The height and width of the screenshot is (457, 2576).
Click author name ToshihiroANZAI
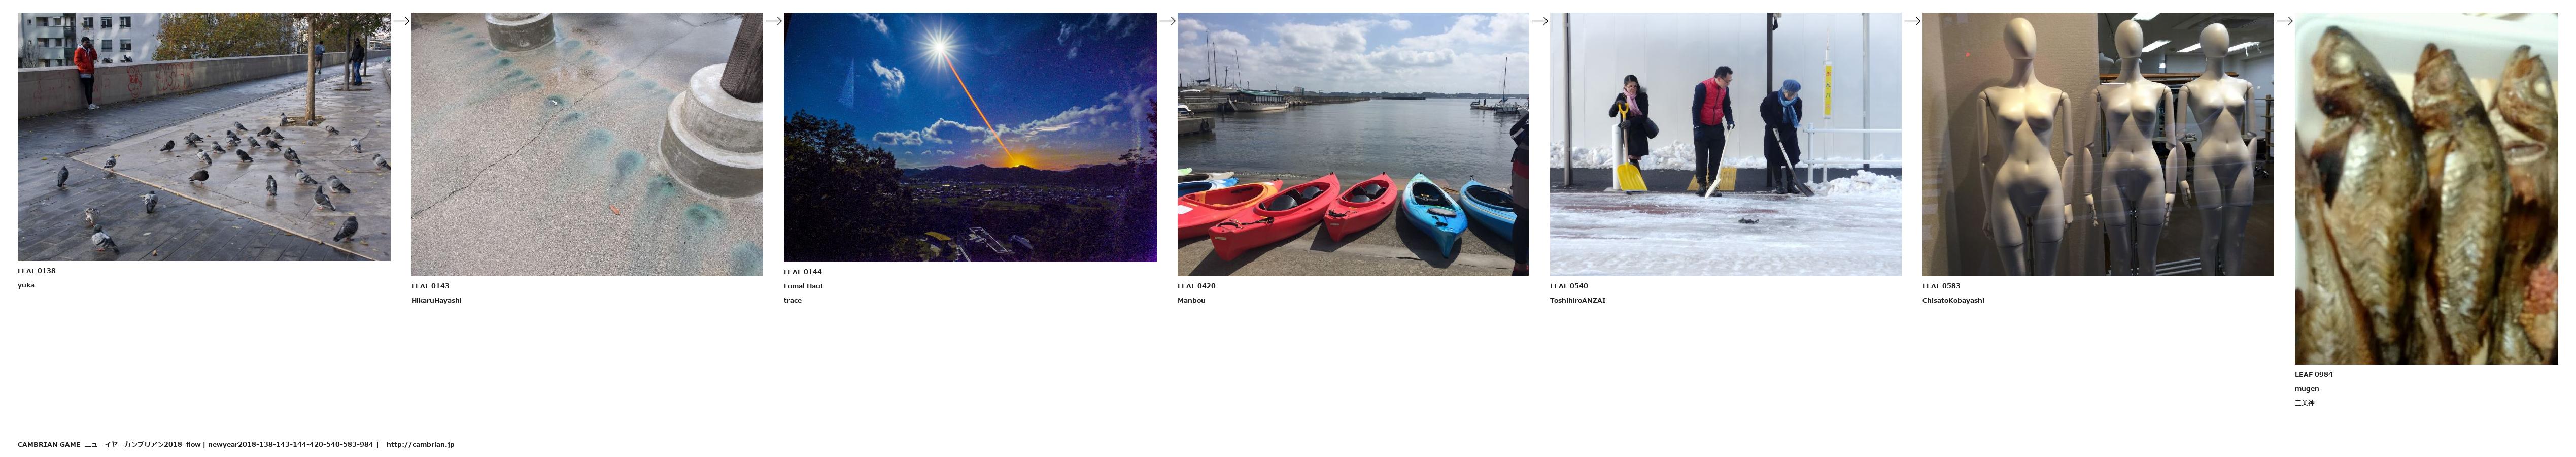click(1577, 300)
